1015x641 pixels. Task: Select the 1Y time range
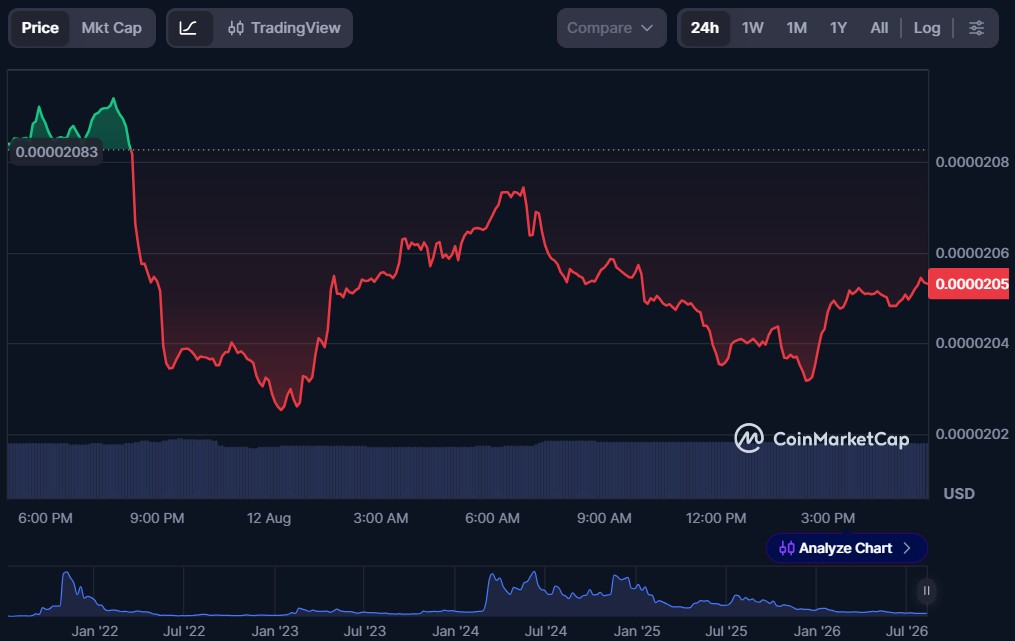(838, 28)
